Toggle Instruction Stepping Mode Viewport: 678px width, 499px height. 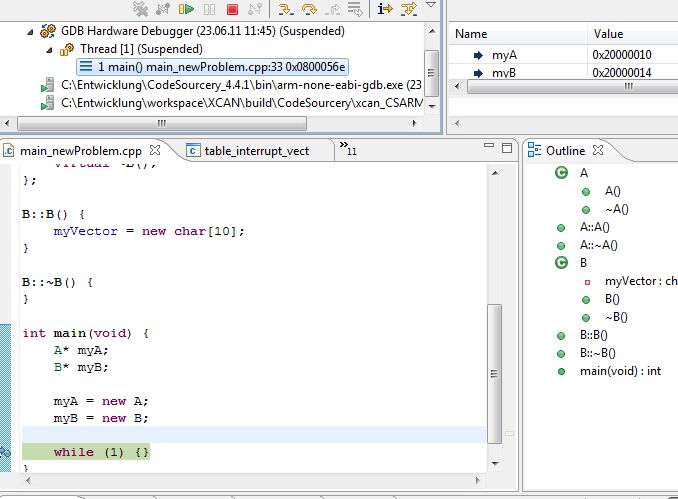(x=385, y=9)
